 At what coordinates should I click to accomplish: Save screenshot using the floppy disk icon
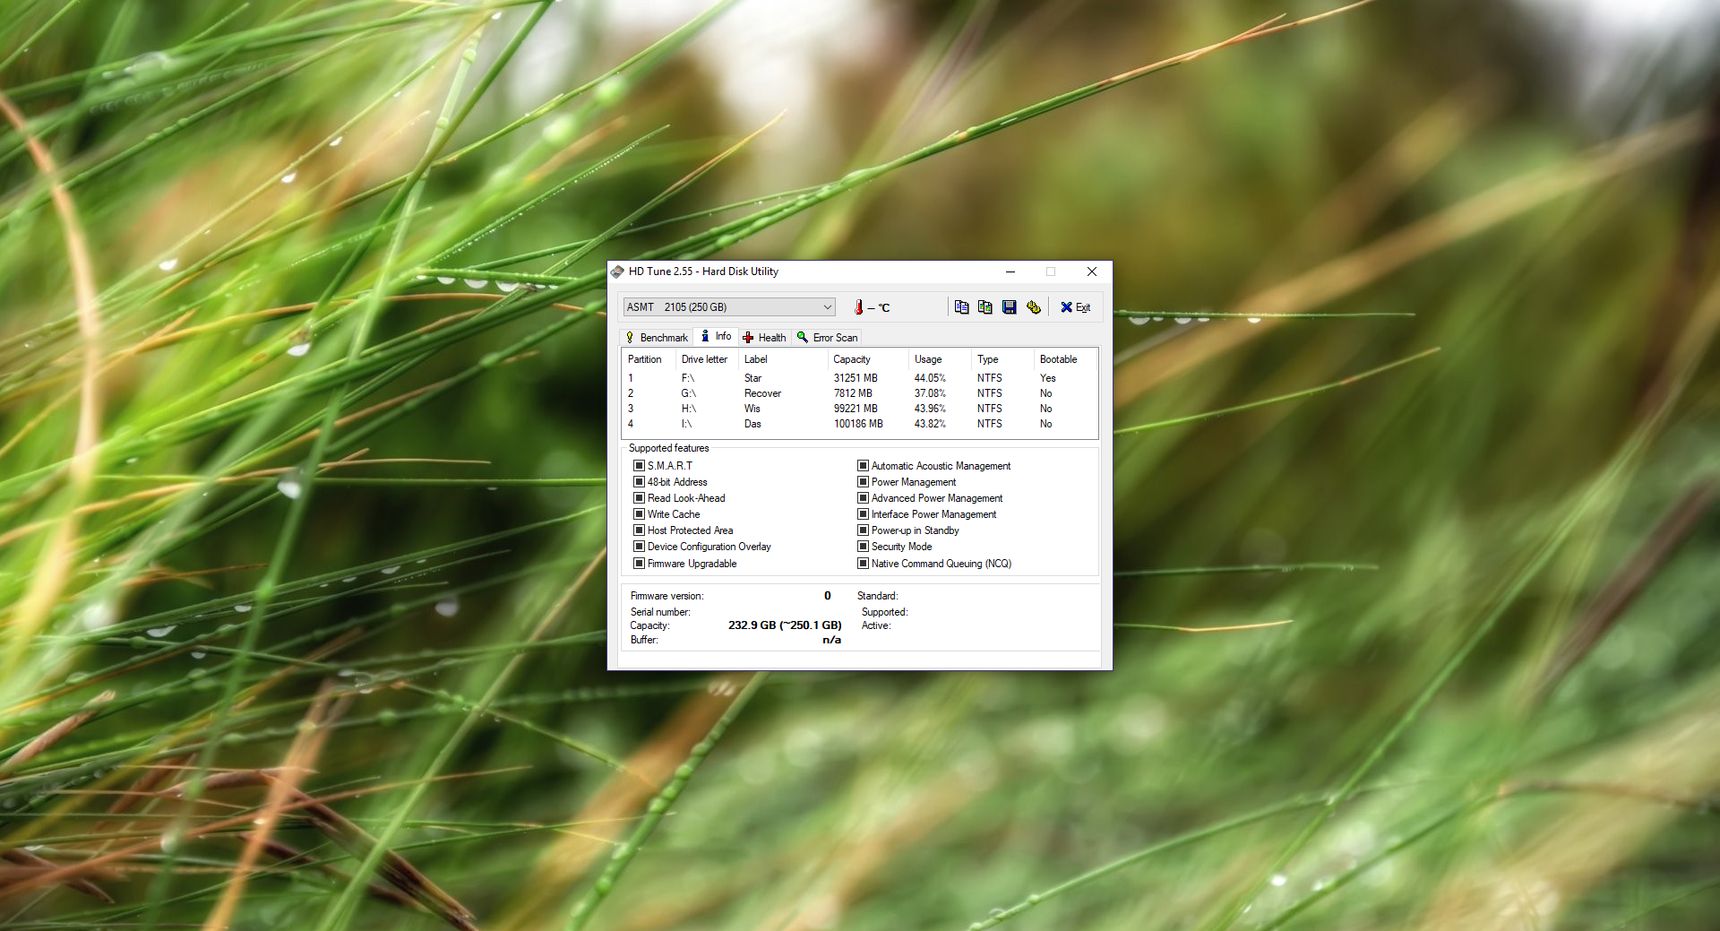[x=1009, y=307]
